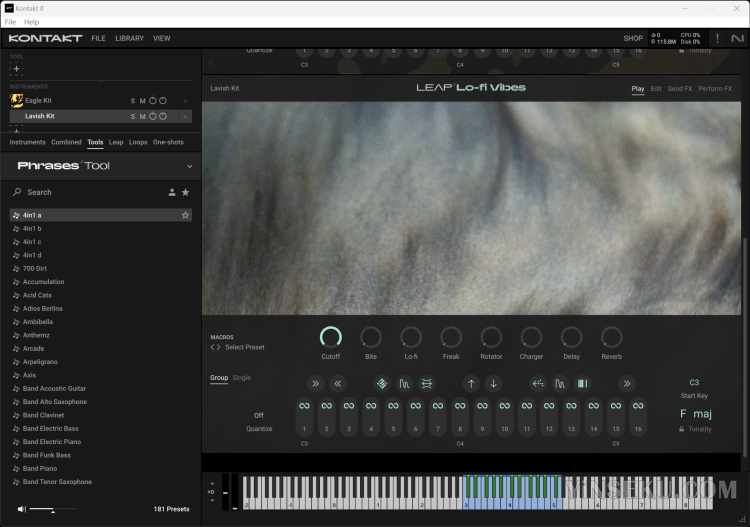Expand the Phrases Tool dropdown chevron
The image size is (750, 527).
(189, 166)
